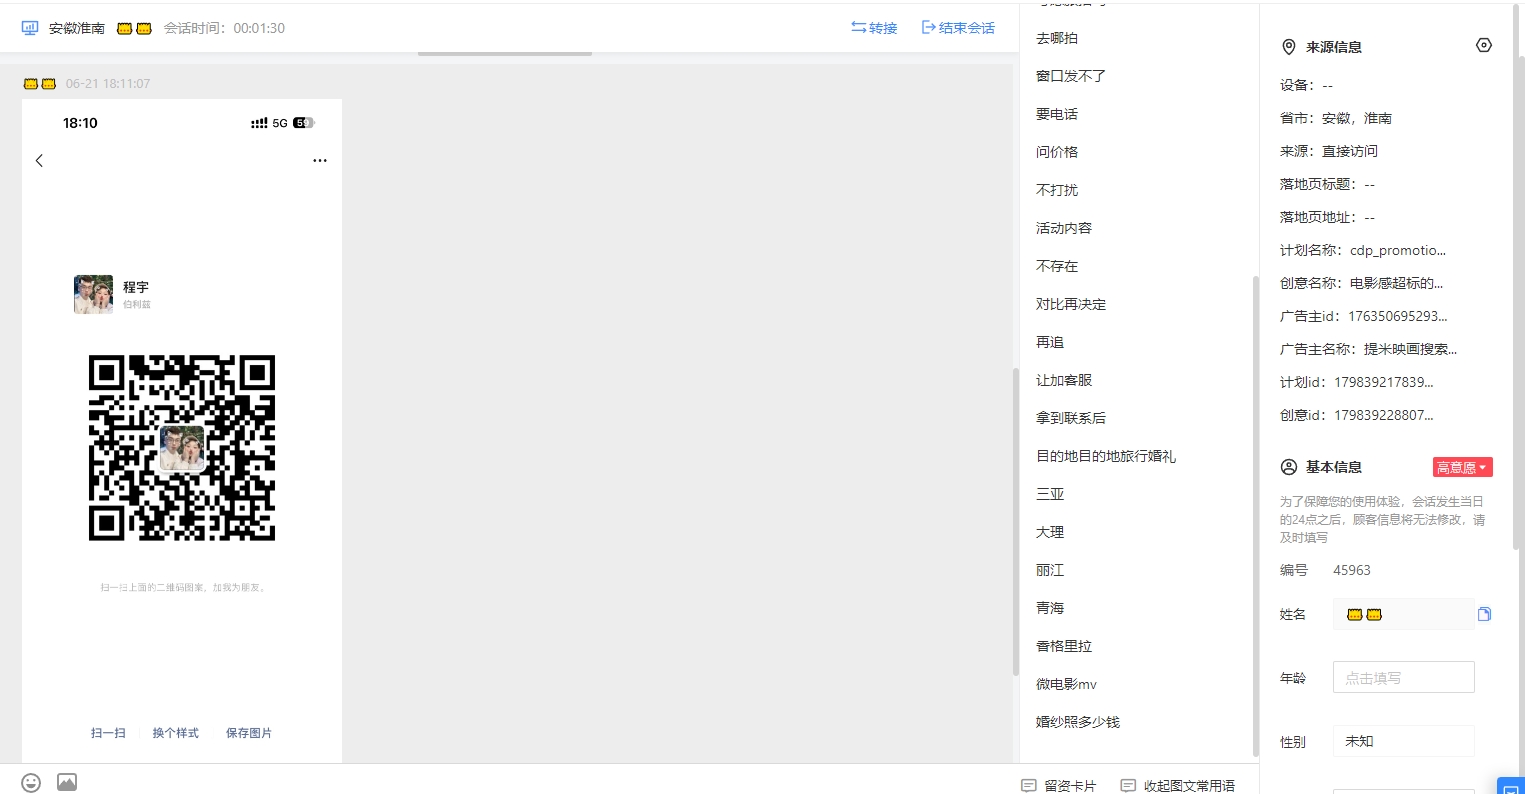Select quick phrase 目的地目的地旅行婚礼
Image resolution: width=1525 pixels, height=794 pixels.
[1106, 456]
